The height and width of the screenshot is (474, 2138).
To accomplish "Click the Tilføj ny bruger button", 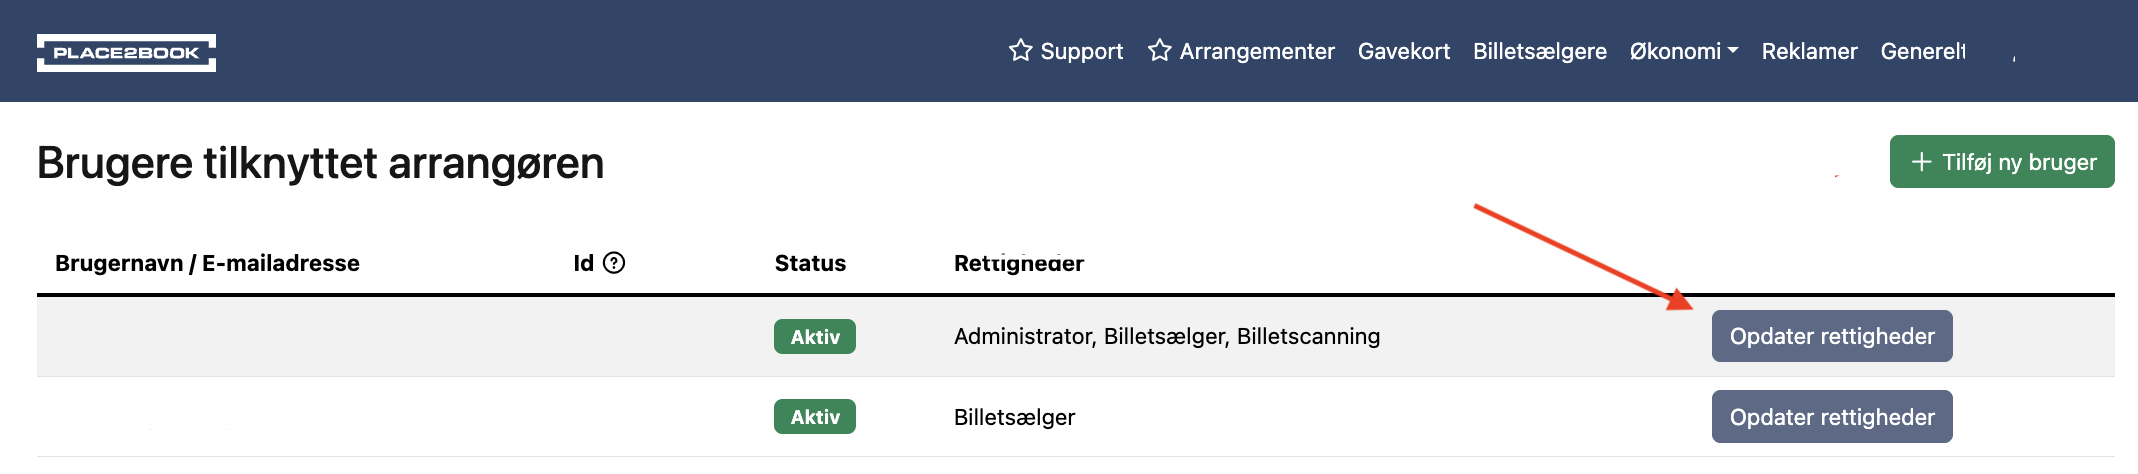I will pyautogui.click(x=2001, y=162).
